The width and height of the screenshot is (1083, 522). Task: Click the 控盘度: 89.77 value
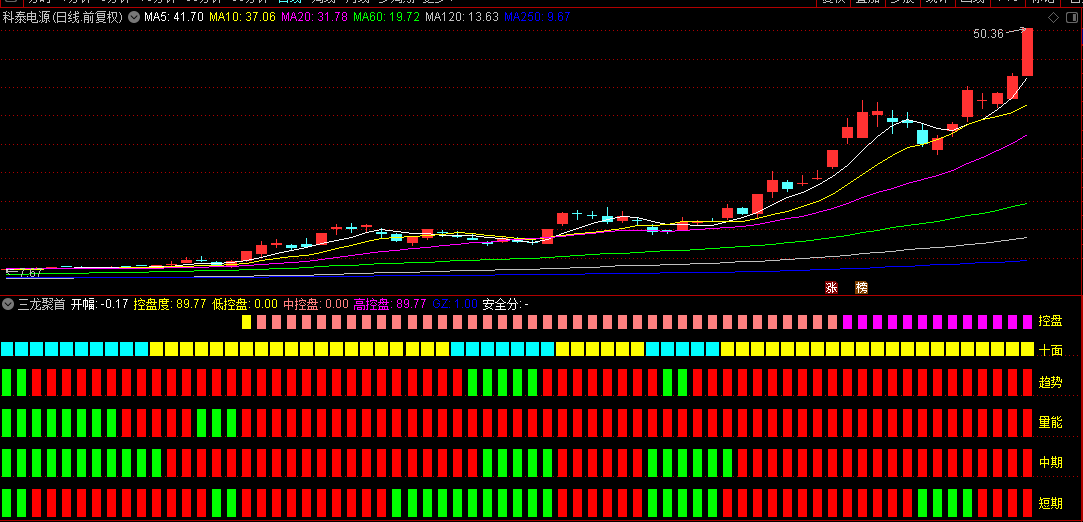(x=170, y=304)
